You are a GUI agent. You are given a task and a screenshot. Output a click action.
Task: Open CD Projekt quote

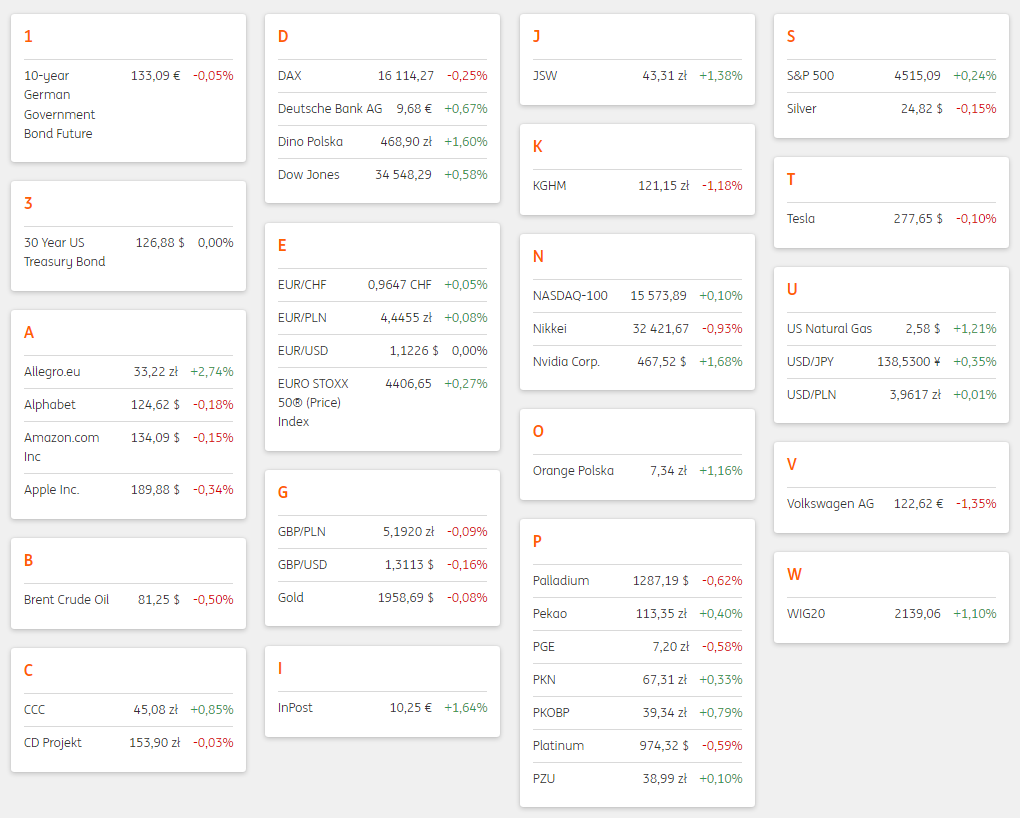[53, 743]
